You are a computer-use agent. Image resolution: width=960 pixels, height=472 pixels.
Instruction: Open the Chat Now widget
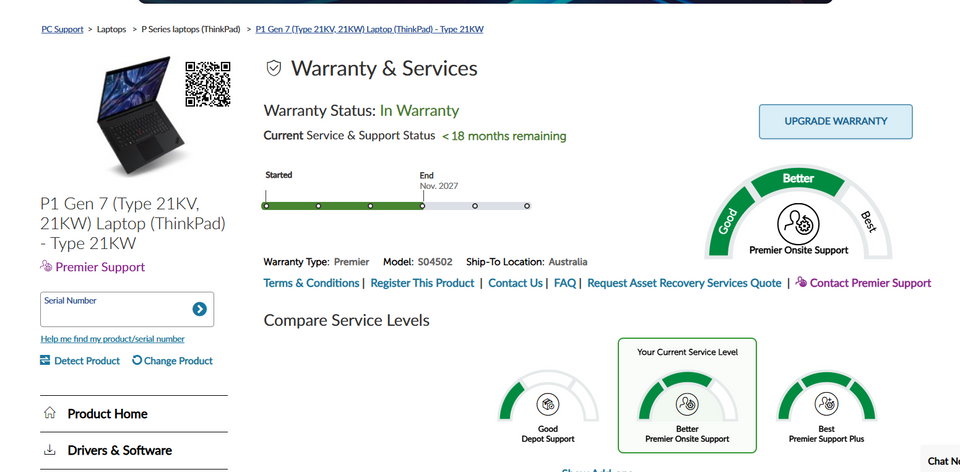tap(941, 460)
